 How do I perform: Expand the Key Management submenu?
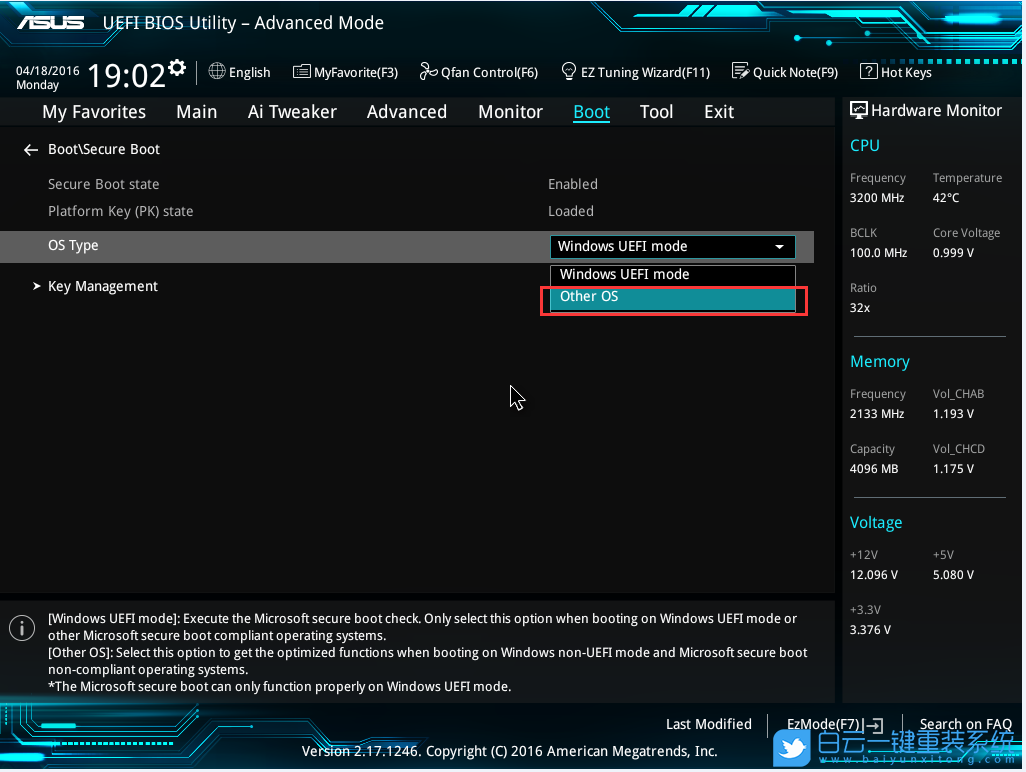tap(102, 287)
